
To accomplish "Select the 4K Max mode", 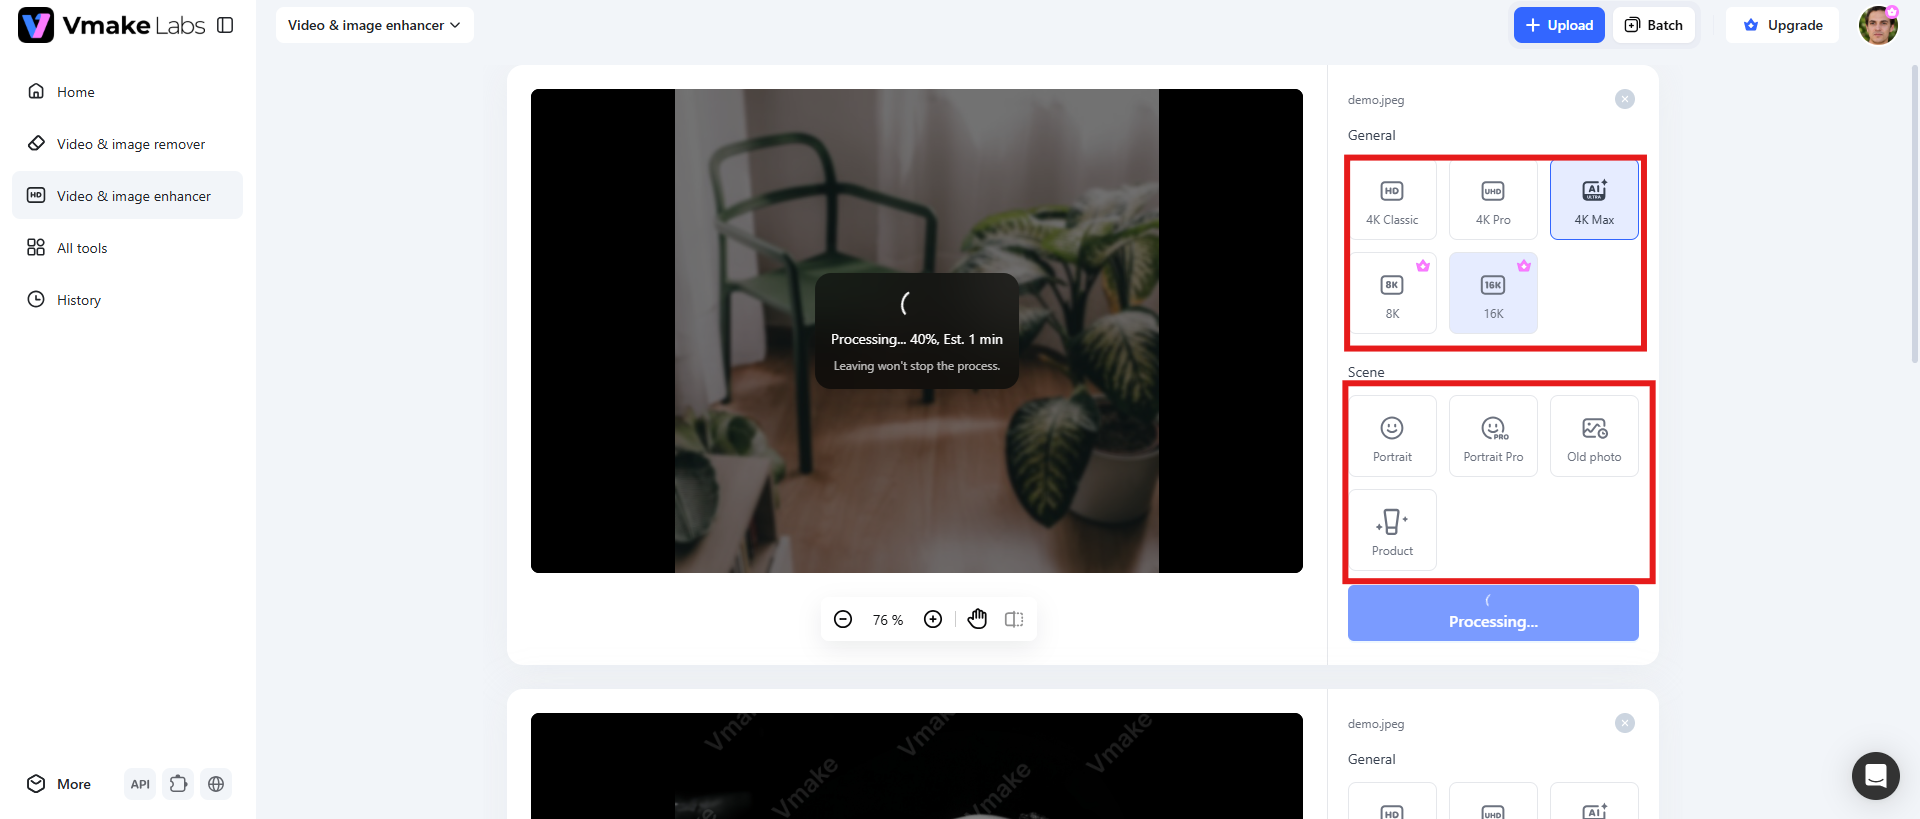I will click(1594, 200).
